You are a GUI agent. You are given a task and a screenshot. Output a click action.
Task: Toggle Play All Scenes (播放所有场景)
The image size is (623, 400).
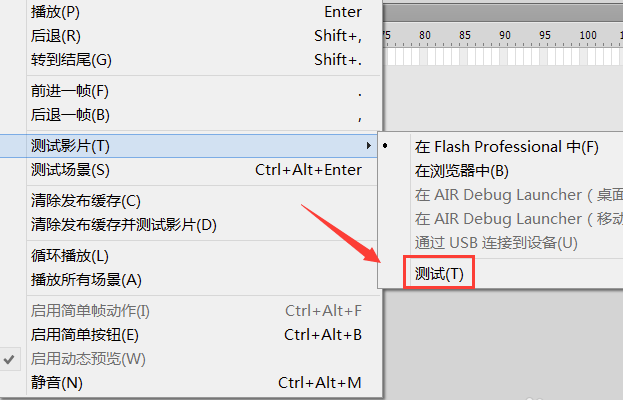pyautogui.click(x=86, y=280)
